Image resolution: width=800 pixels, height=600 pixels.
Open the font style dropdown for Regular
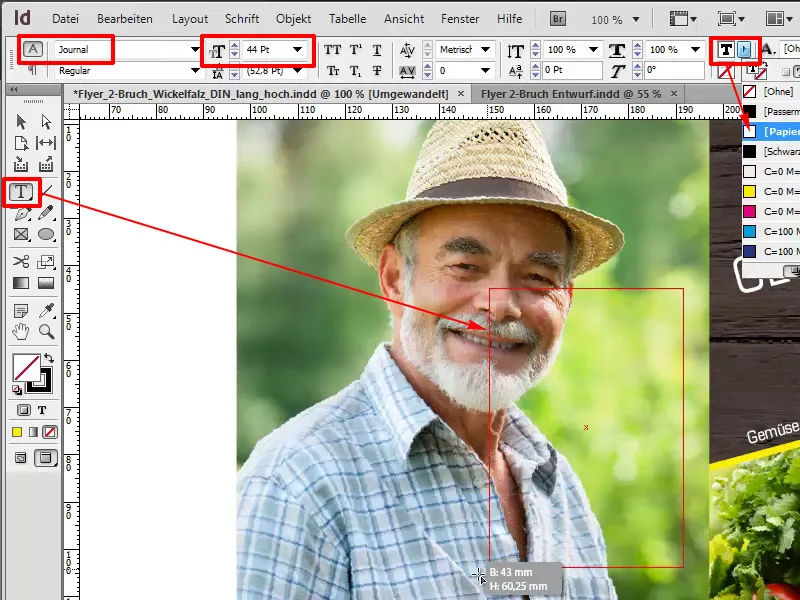tap(195, 70)
